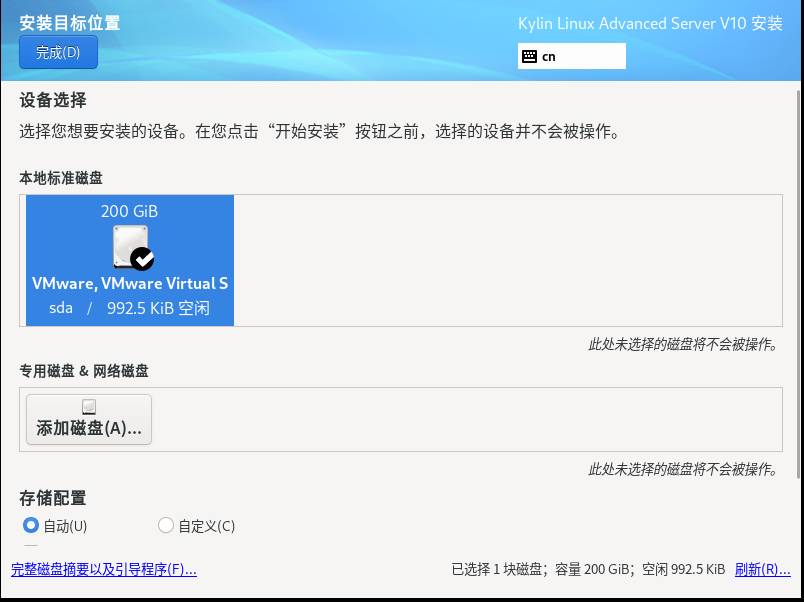Click the keyboard layout icon
The image size is (804, 602).
click(x=529, y=57)
